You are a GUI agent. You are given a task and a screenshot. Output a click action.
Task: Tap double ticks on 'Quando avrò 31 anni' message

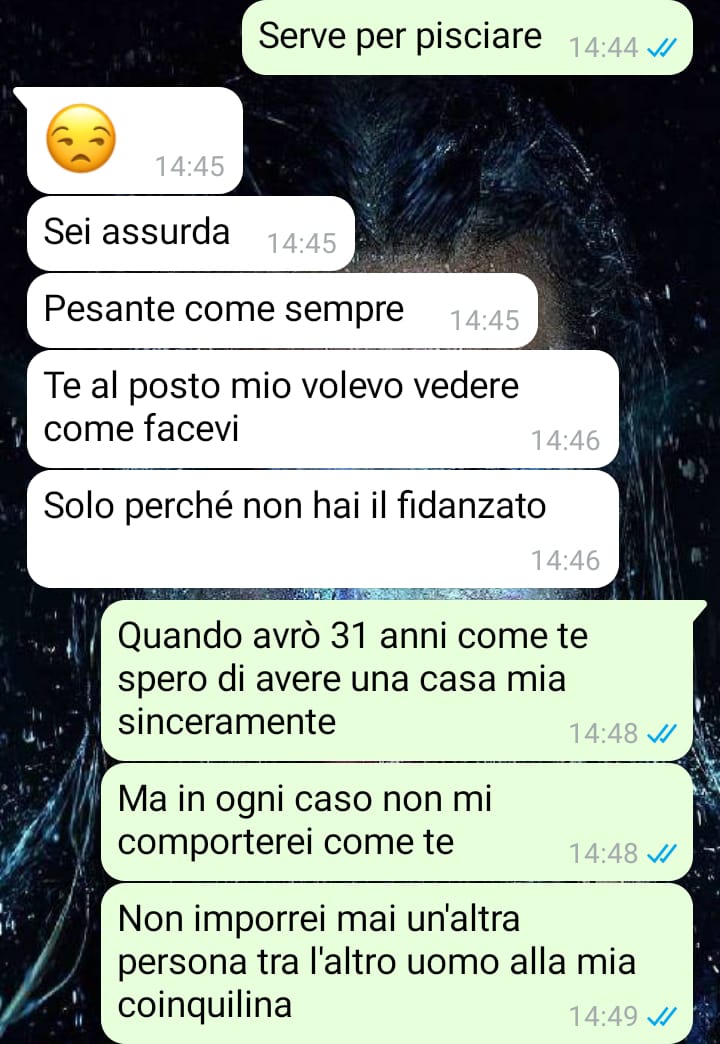tap(662, 733)
